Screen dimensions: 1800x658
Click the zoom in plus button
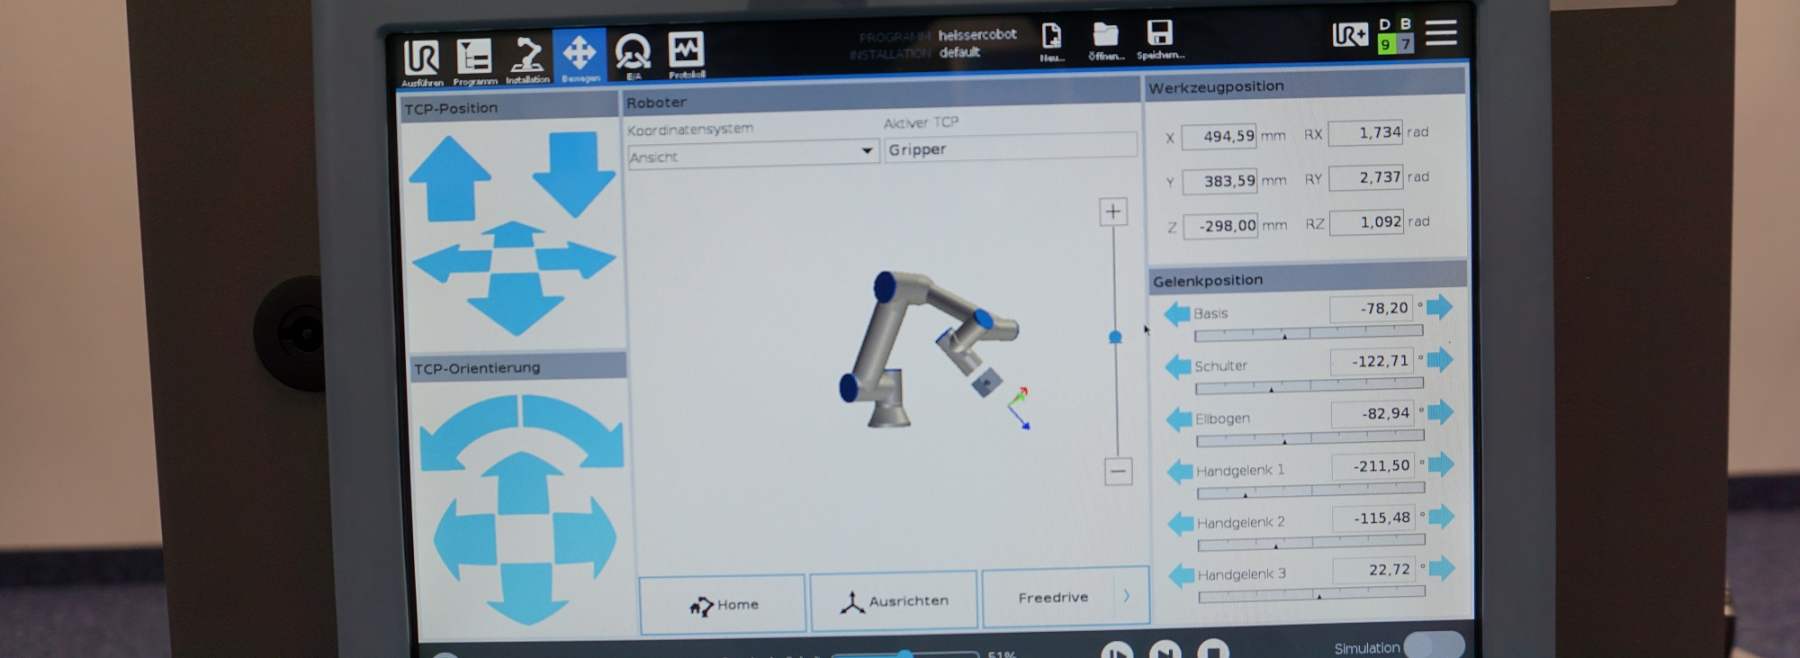tap(1112, 211)
